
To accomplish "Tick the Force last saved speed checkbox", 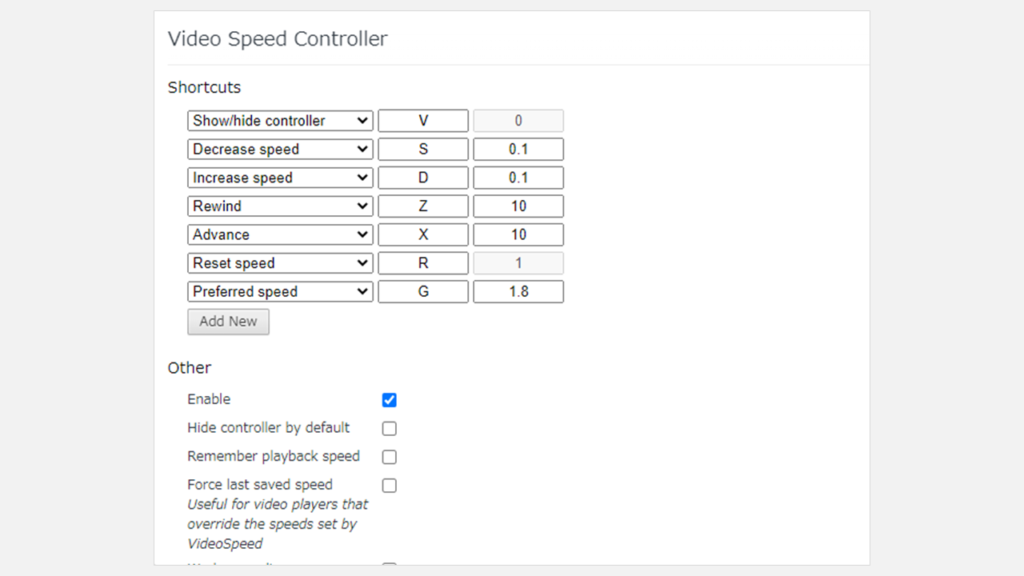I will (x=389, y=486).
